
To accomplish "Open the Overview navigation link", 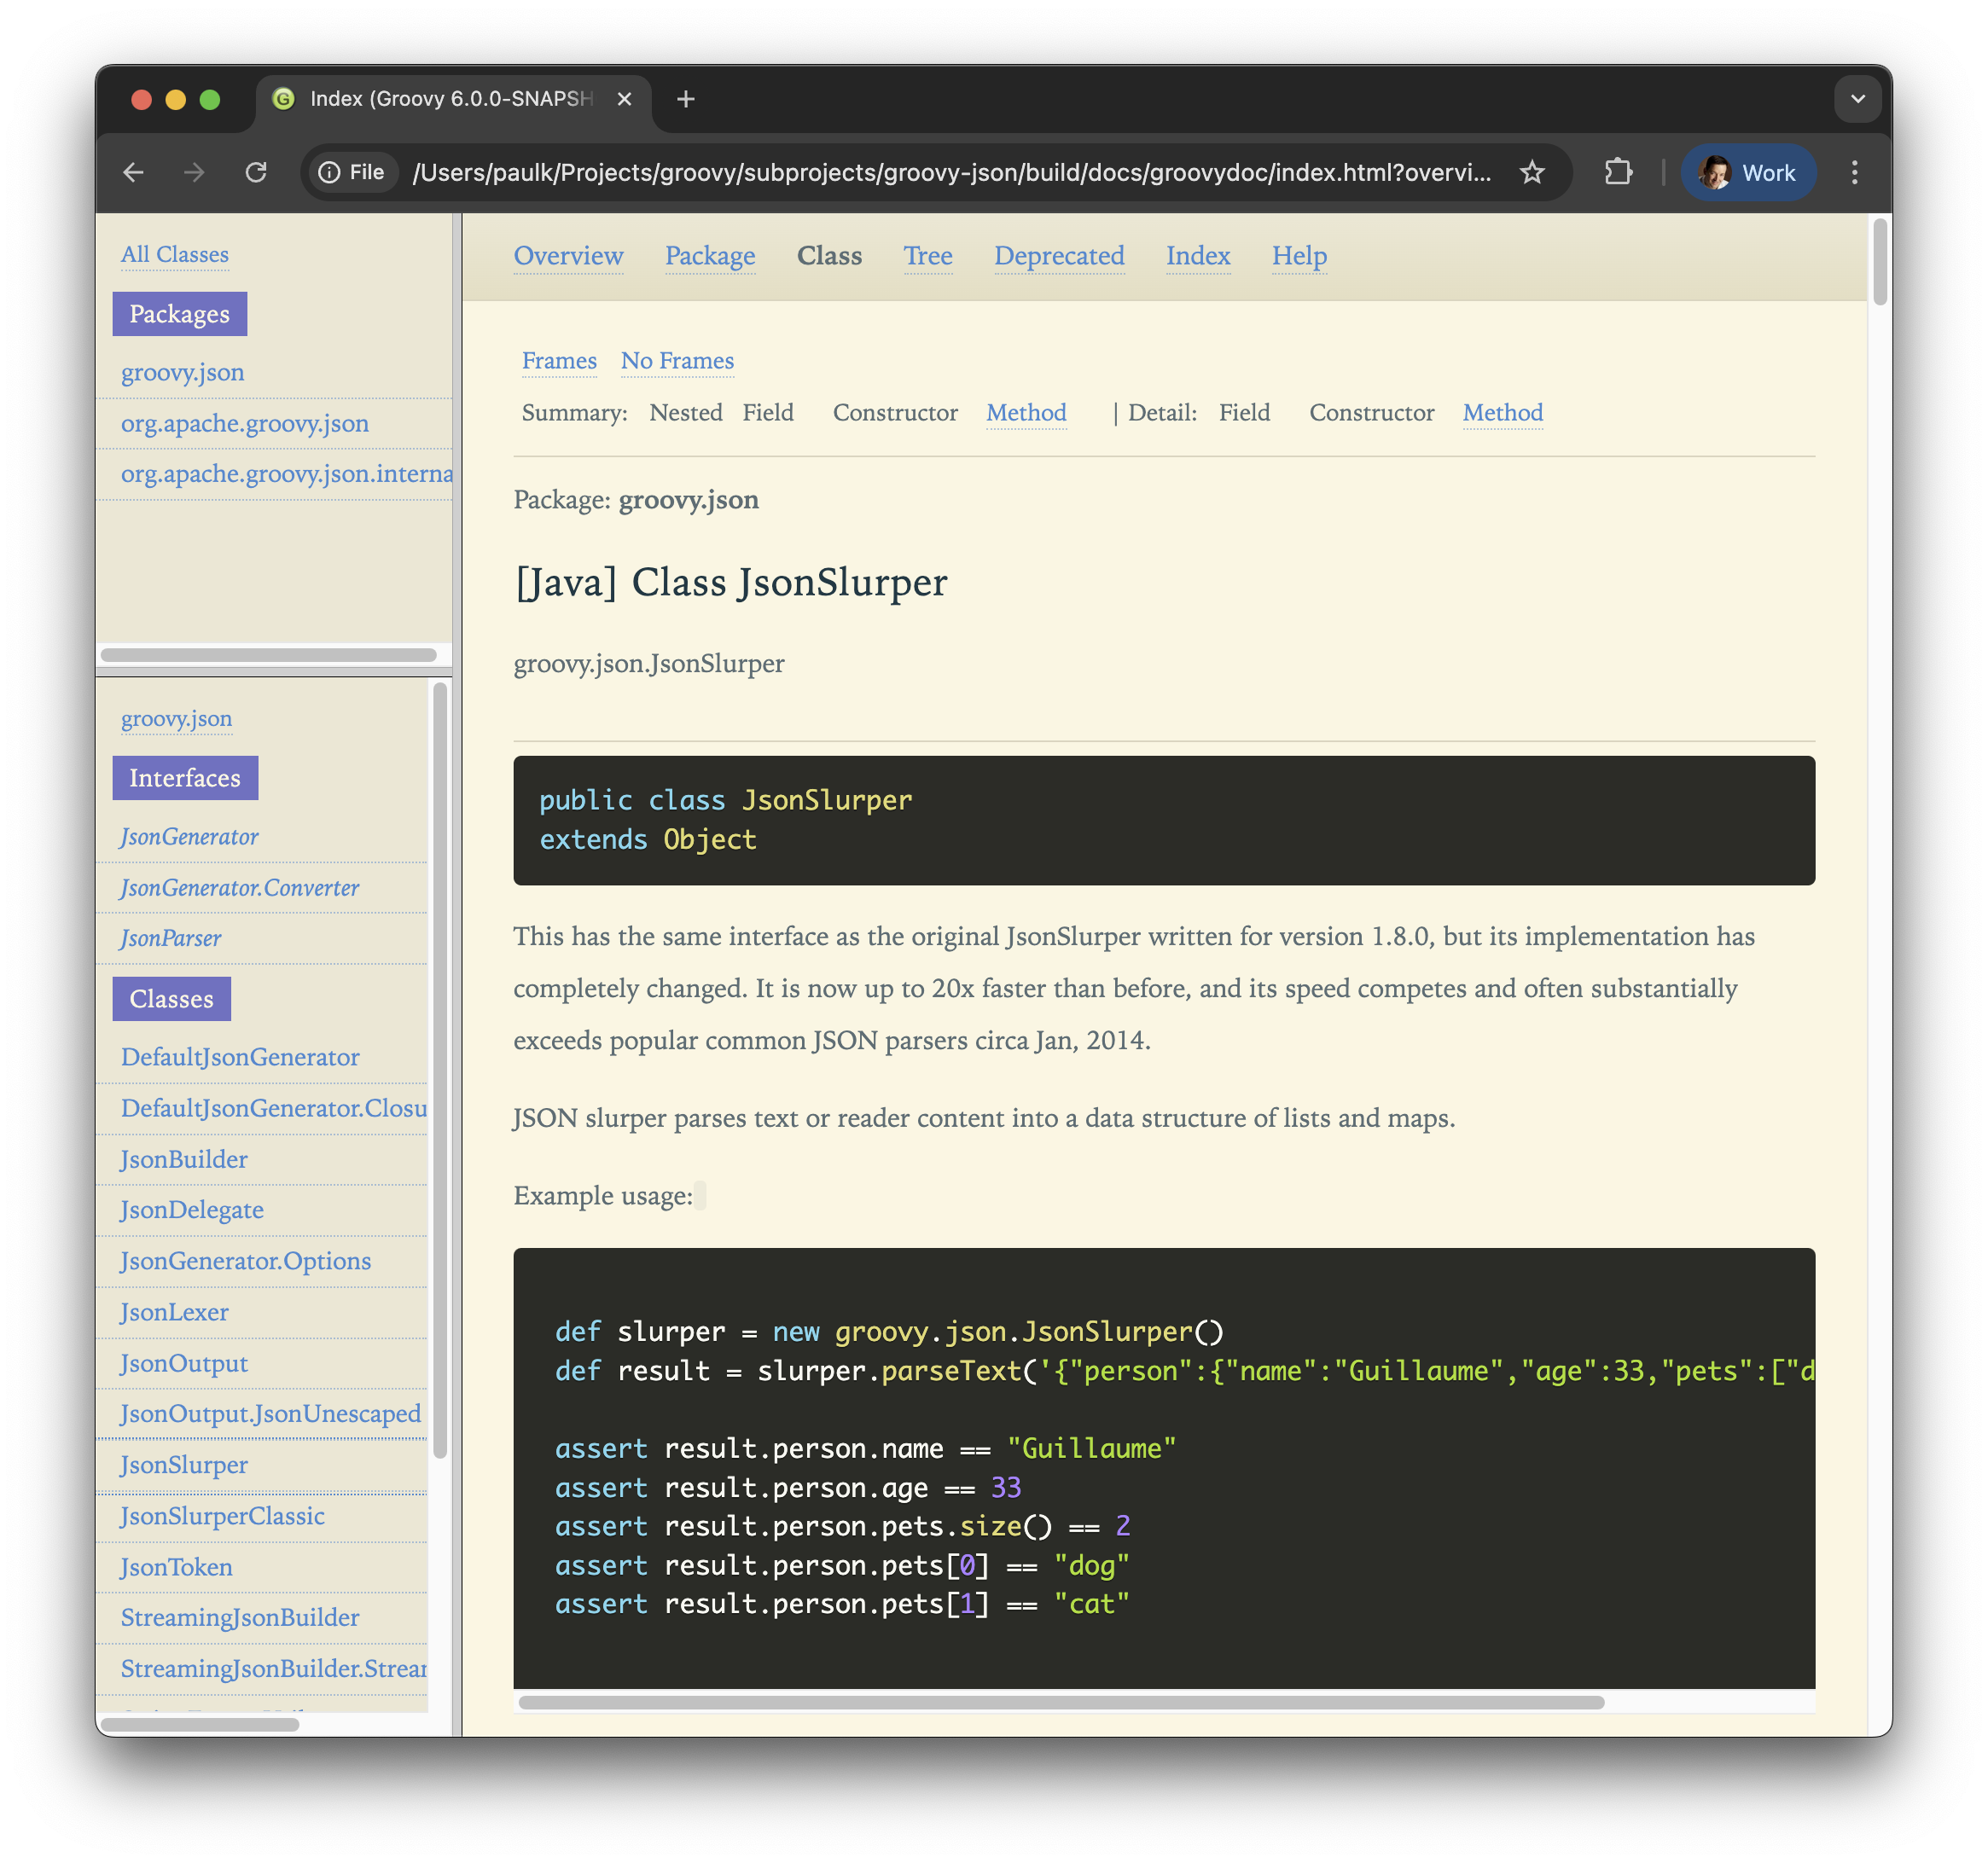I will click(x=568, y=256).
